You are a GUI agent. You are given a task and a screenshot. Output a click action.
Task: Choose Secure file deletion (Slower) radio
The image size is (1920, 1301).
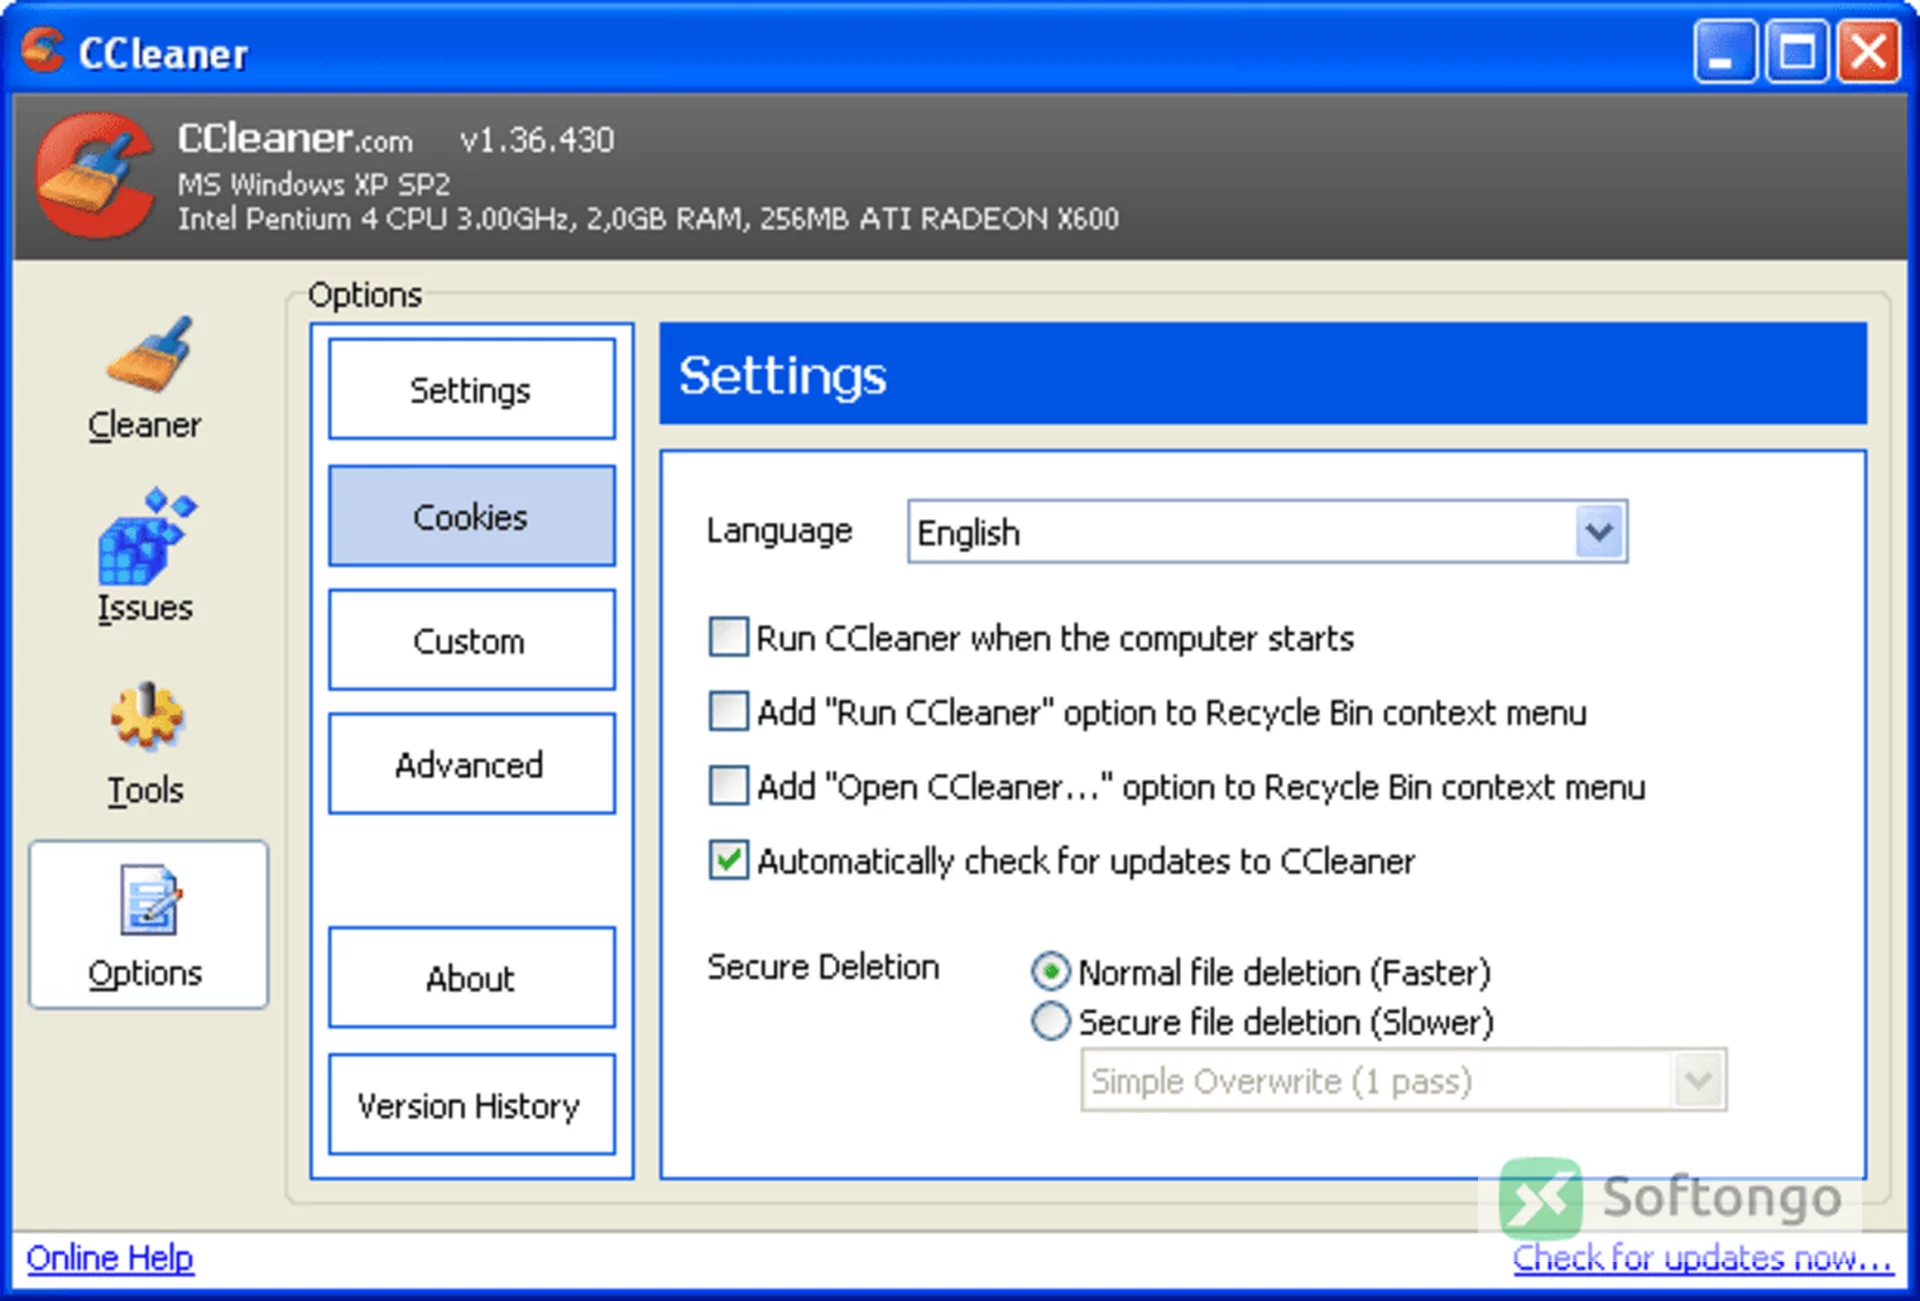[x=1050, y=1022]
